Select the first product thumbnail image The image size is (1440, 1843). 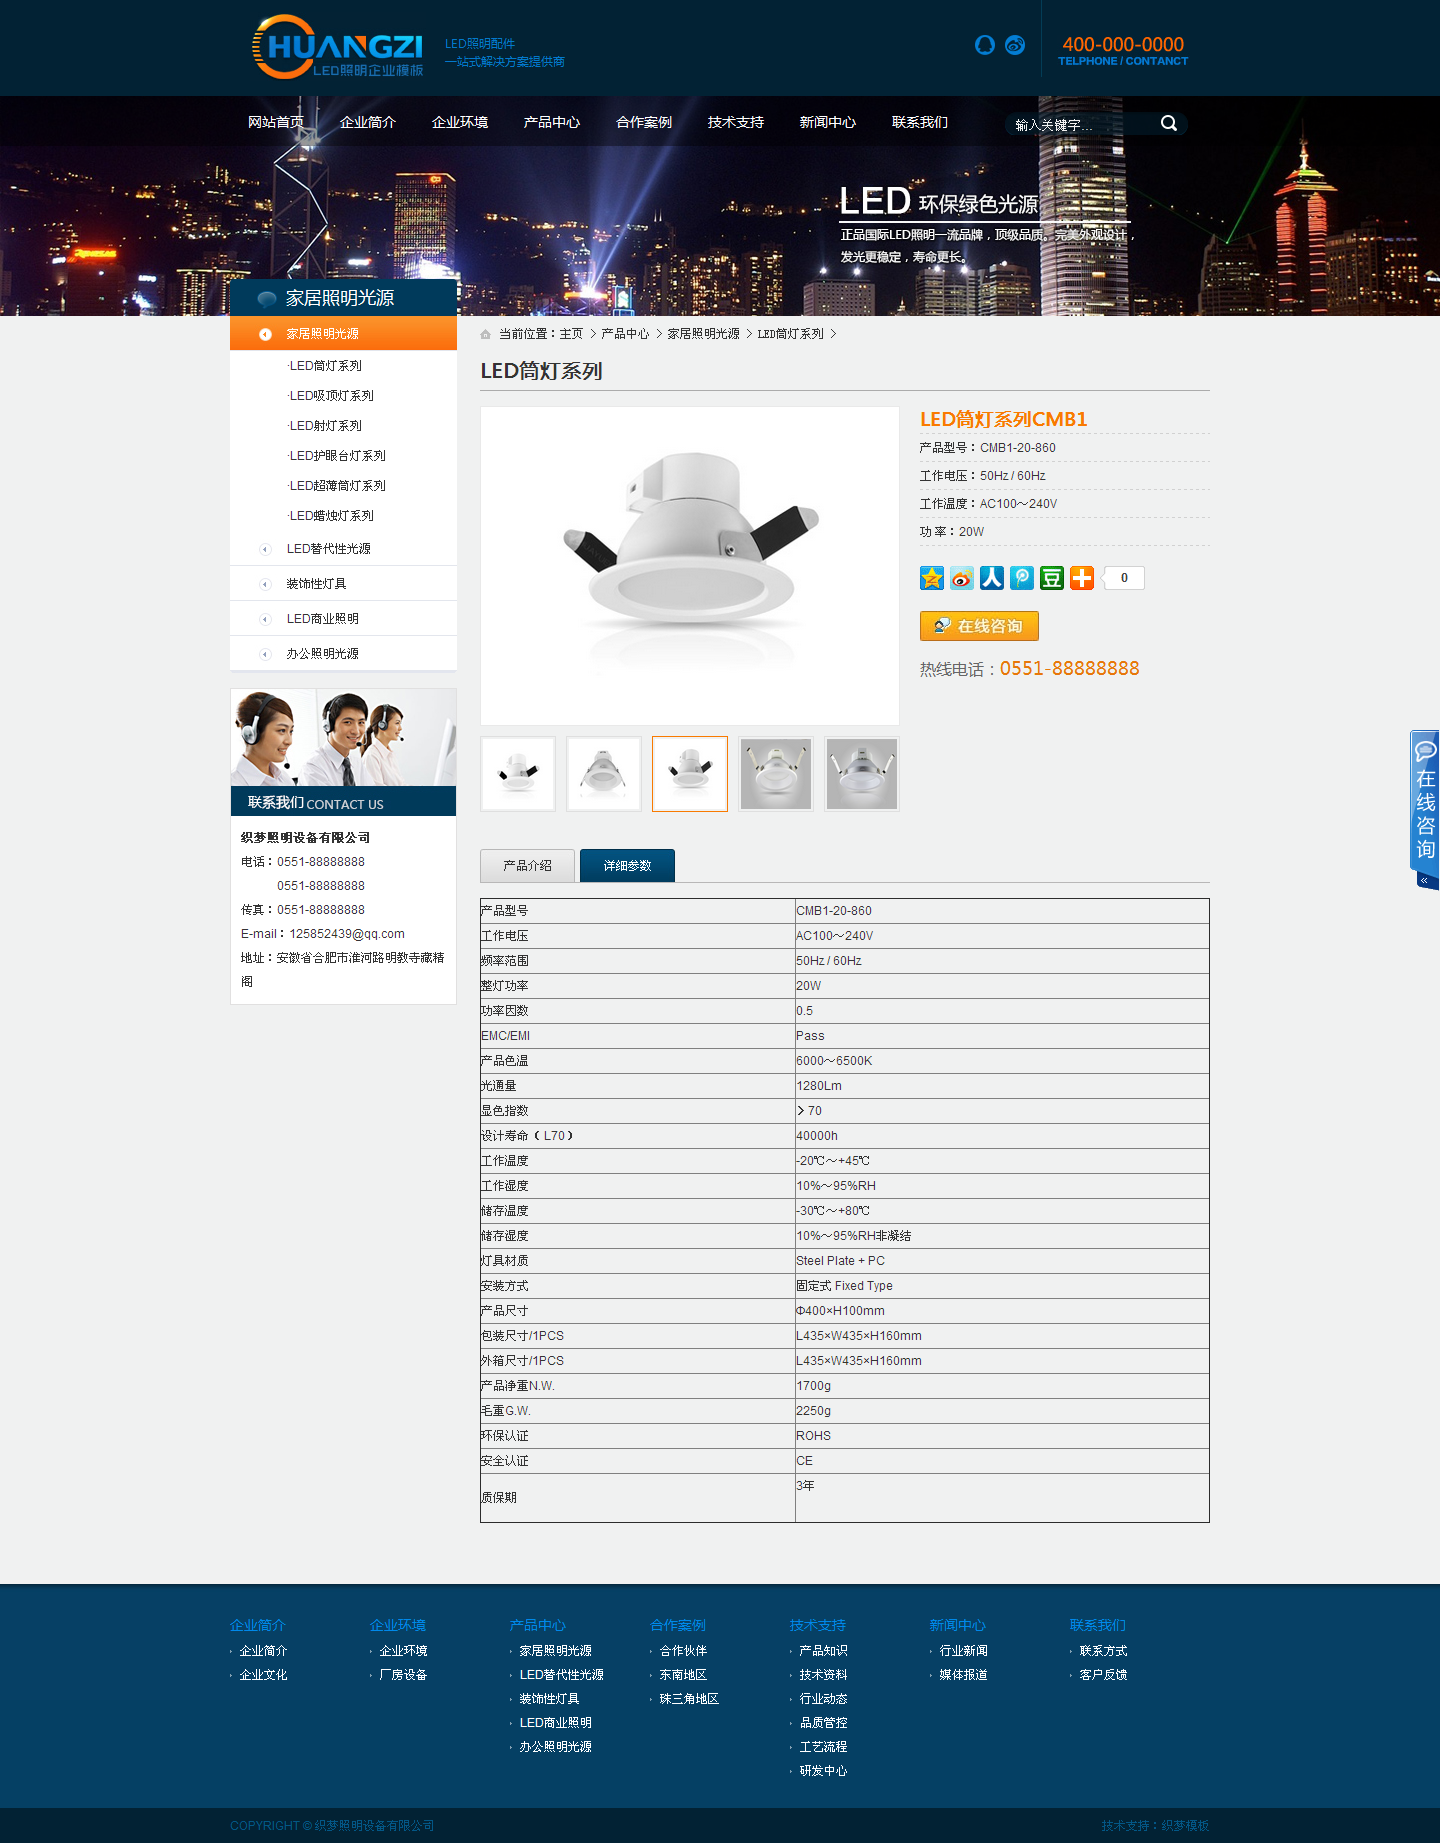518,774
